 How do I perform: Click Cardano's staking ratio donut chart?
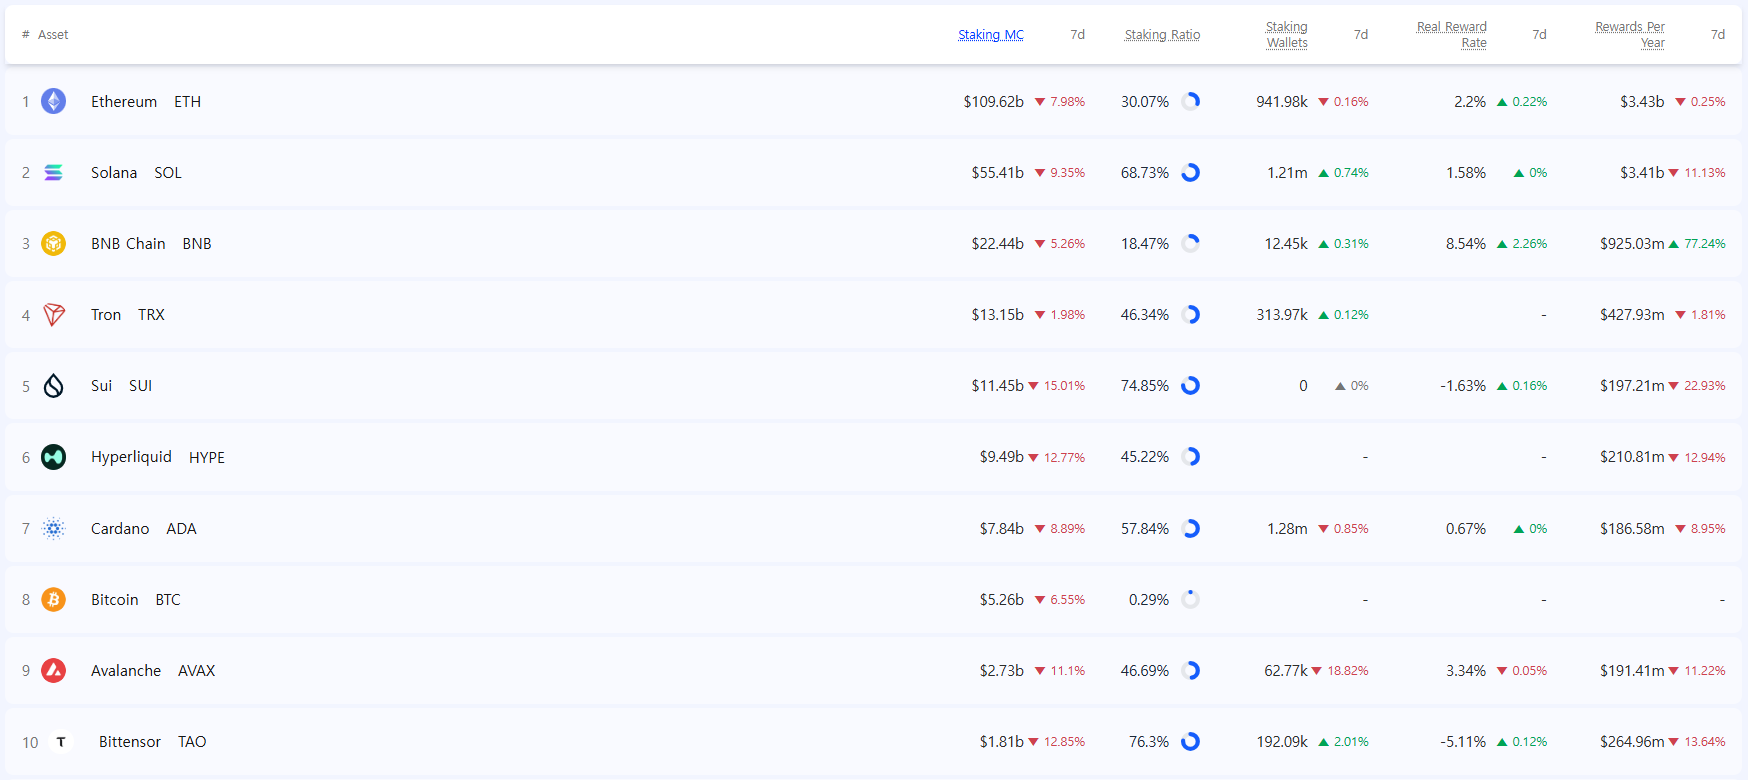tap(1190, 528)
